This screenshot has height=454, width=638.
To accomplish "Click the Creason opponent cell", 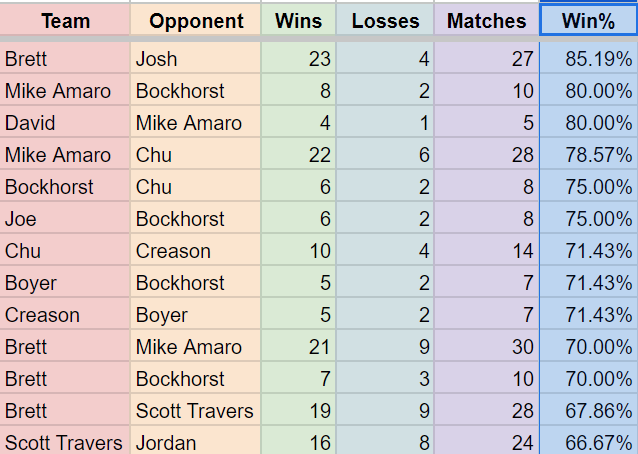I will (x=196, y=251).
